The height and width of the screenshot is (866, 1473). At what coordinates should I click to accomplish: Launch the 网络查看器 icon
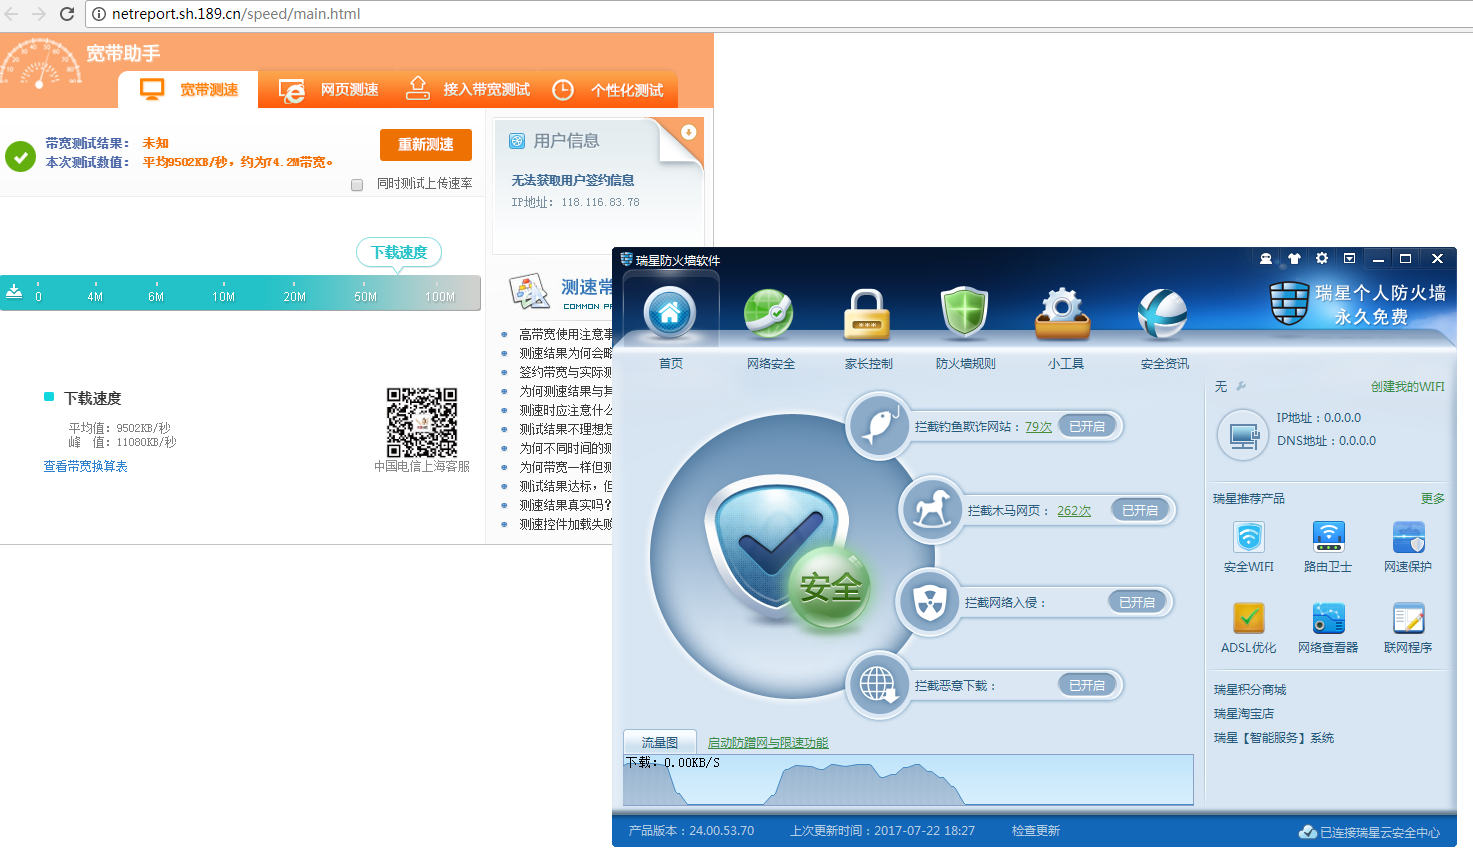[x=1328, y=619]
